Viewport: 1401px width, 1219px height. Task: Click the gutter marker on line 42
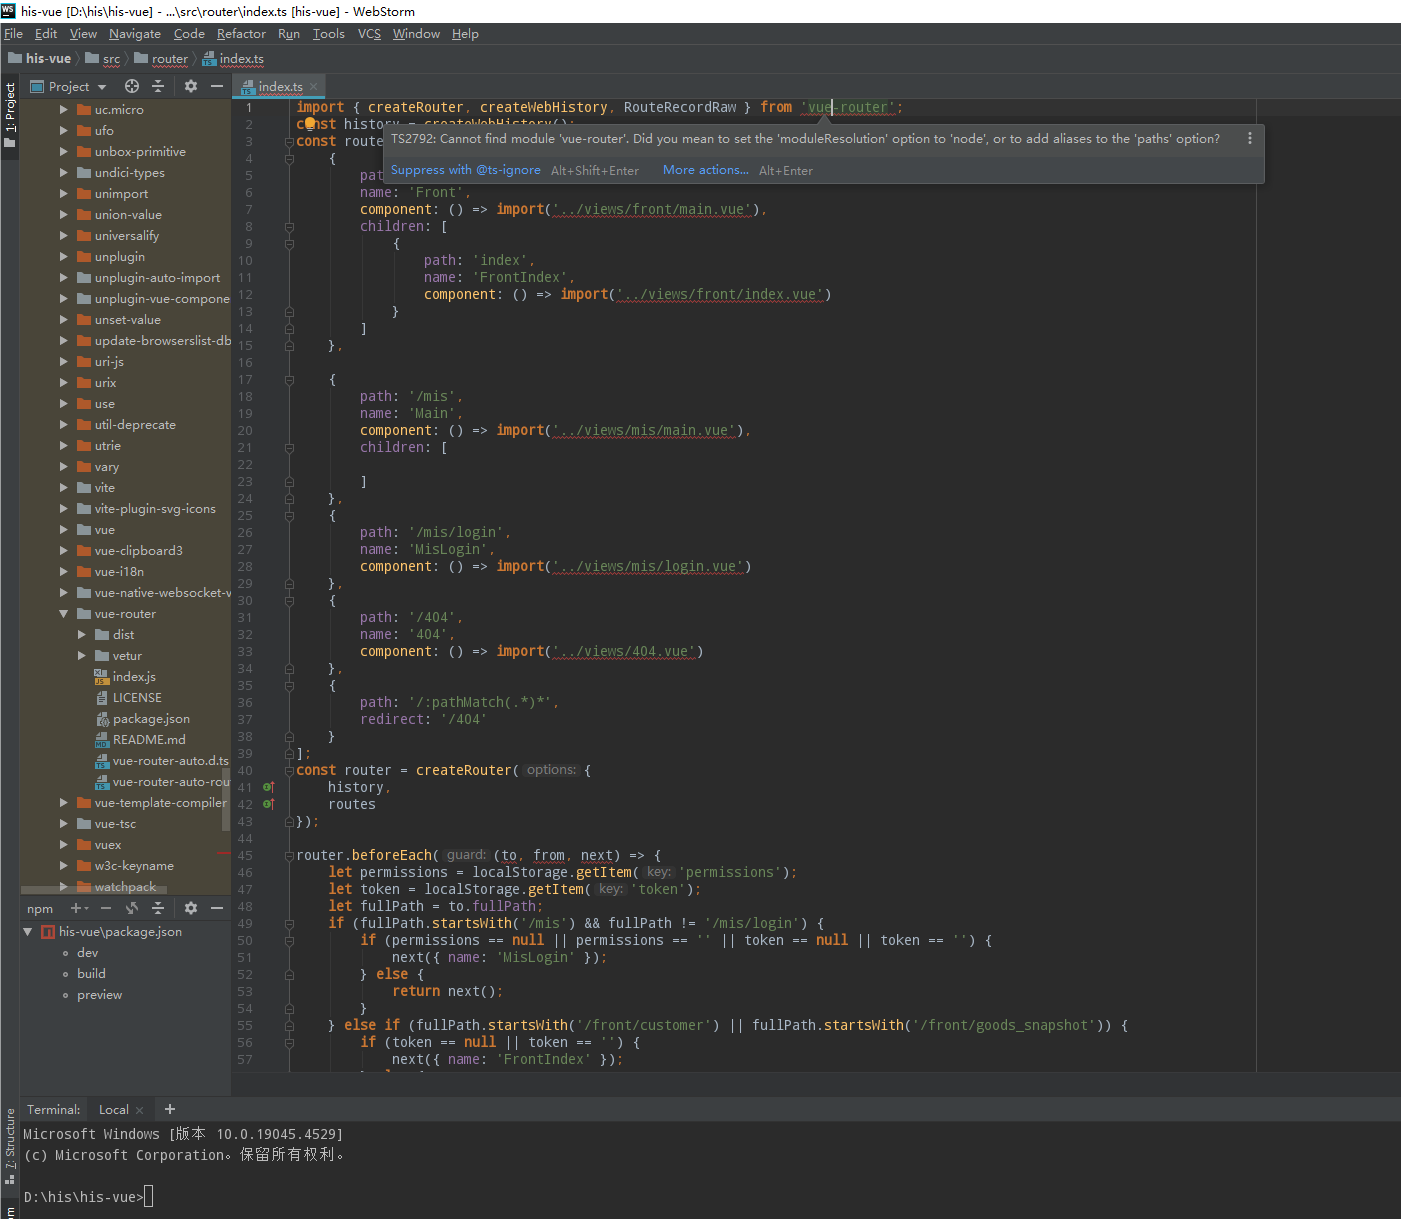click(x=268, y=804)
